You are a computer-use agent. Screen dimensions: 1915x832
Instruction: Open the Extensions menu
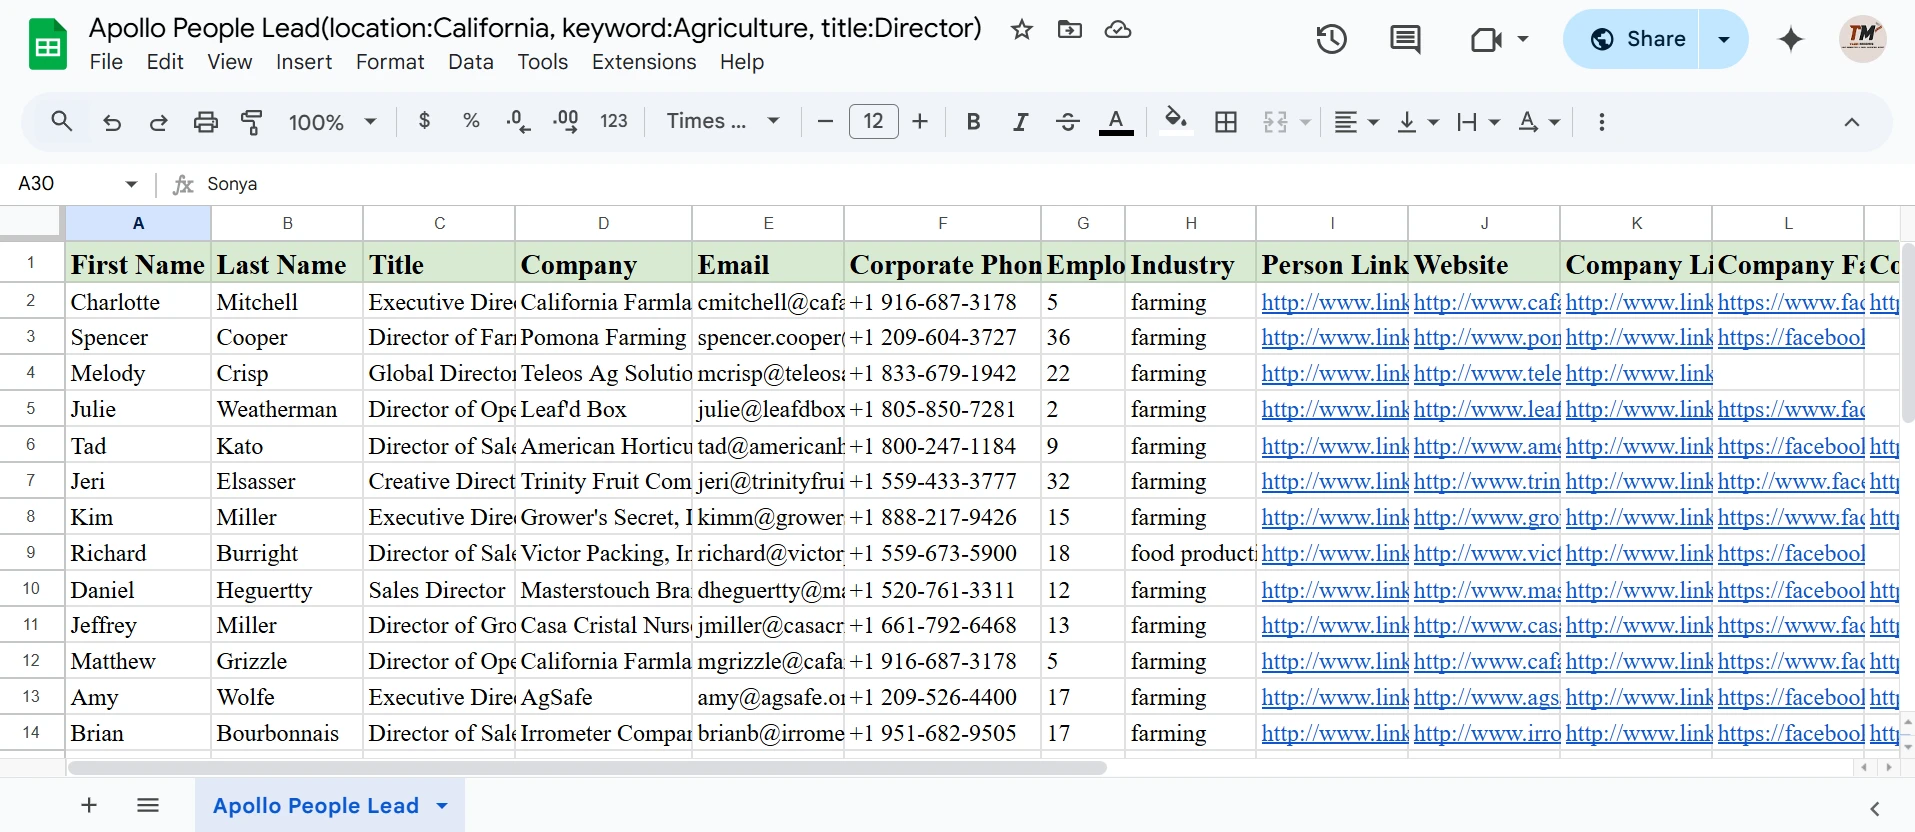tap(644, 62)
